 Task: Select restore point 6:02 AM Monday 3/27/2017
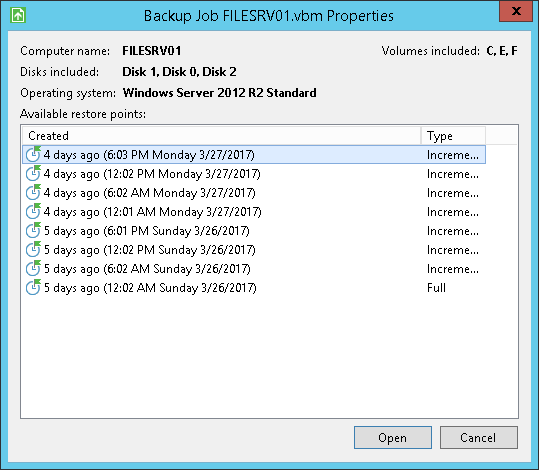254,193
